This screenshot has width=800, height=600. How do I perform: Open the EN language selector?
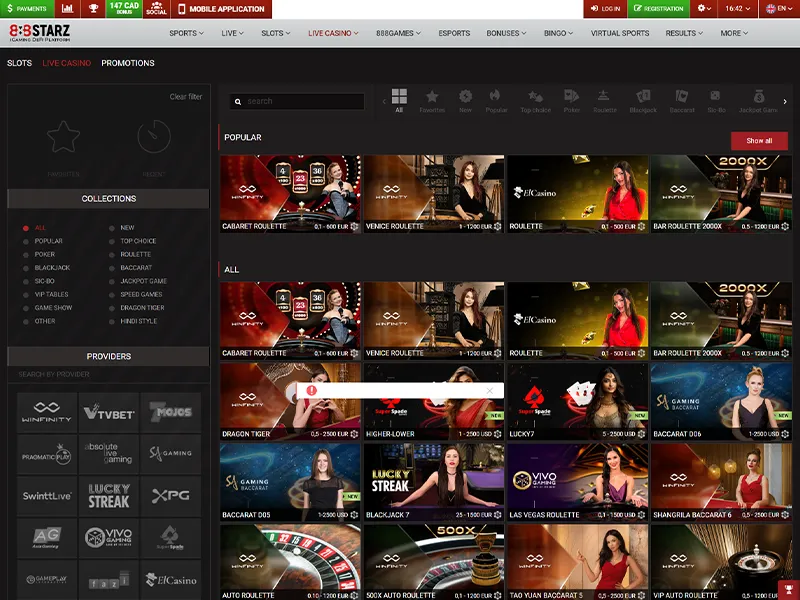(x=778, y=9)
